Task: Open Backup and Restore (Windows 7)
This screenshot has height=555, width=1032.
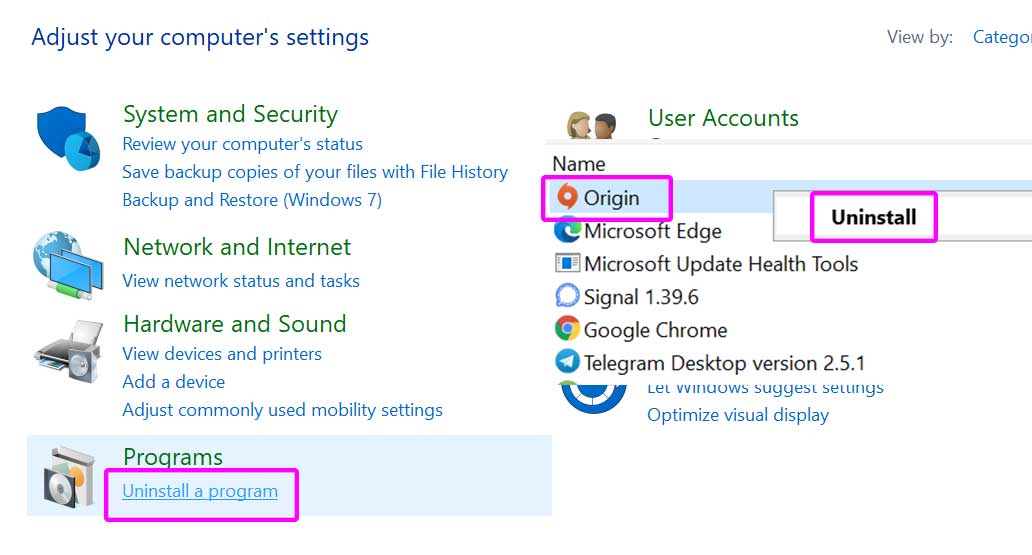Action: click(x=252, y=199)
